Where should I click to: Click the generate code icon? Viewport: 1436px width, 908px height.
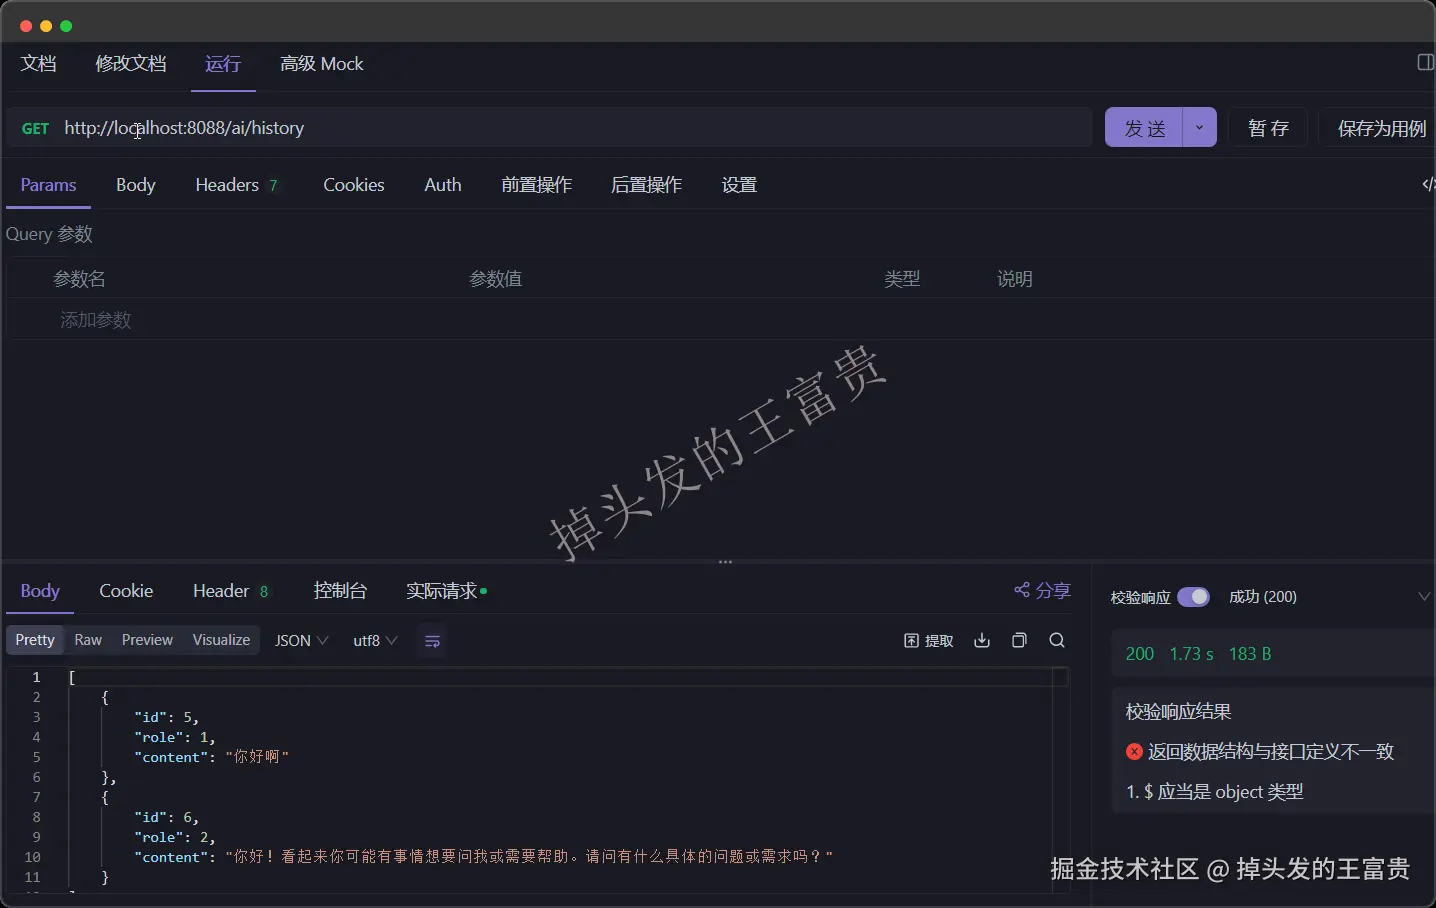point(1428,184)
